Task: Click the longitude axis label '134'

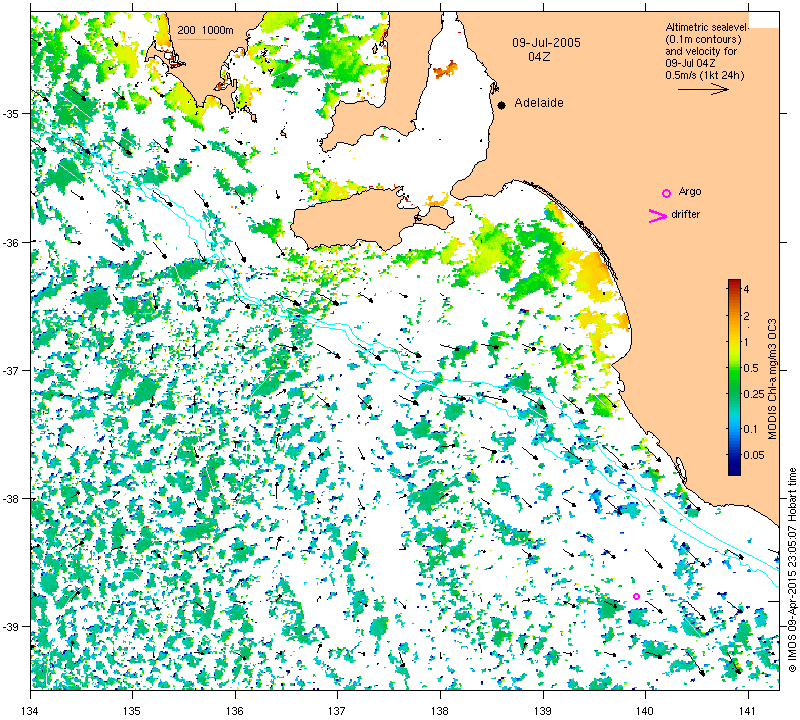Action: click(31, 710)
